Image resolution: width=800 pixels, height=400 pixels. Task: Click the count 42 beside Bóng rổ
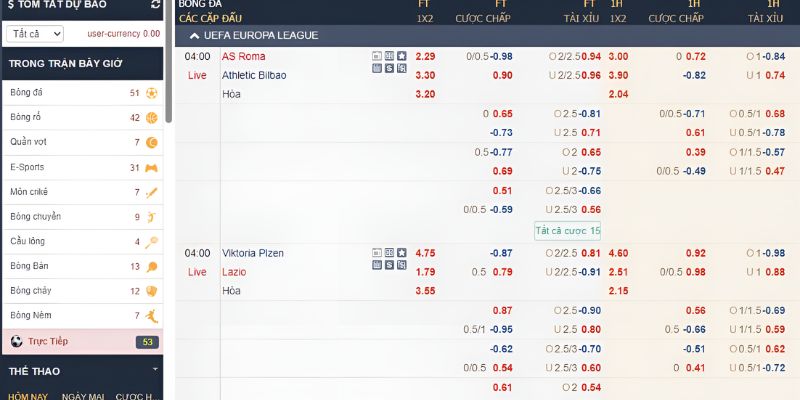pyautogui.click(x=135, y=118)
